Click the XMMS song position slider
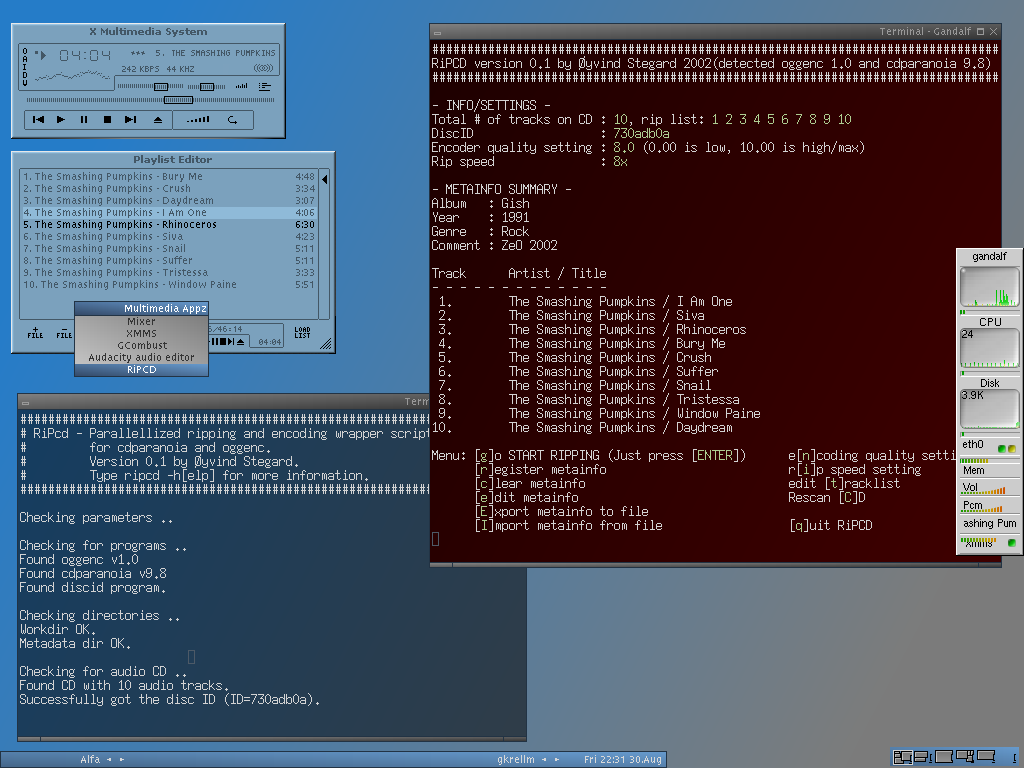The width and height of the screenshot is (1024, 768). [x=178, y=100]
